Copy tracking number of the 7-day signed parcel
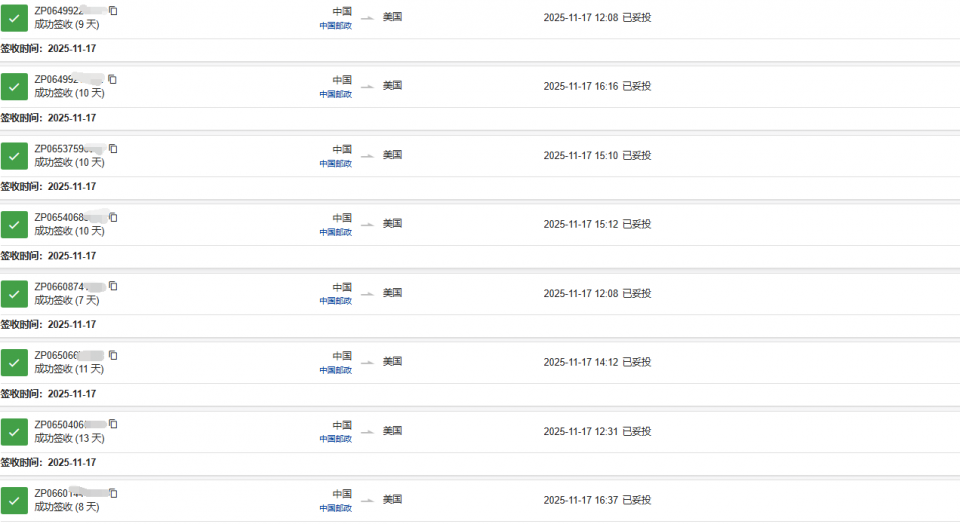This screenshot has height=524, width=960. click(x=113, y=286)
